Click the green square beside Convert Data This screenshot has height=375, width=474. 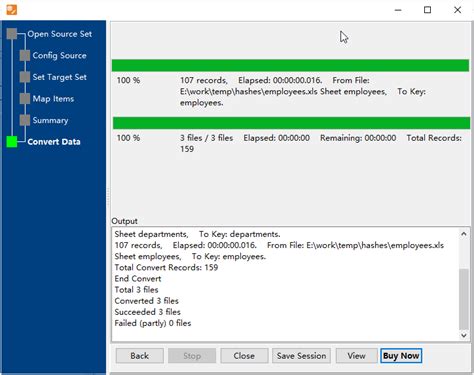(x=12, y=142)
